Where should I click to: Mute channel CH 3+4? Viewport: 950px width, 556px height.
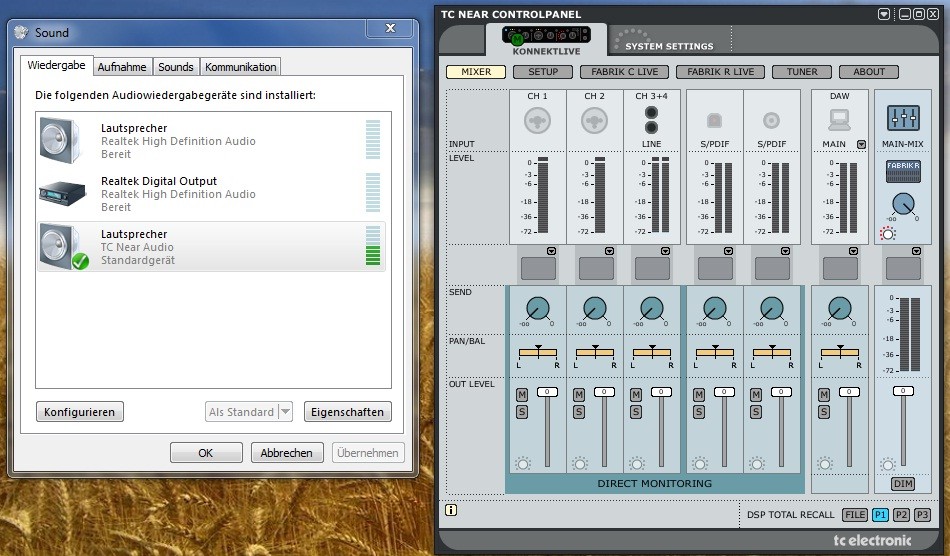pyautogui.click(x=636, y=395)
